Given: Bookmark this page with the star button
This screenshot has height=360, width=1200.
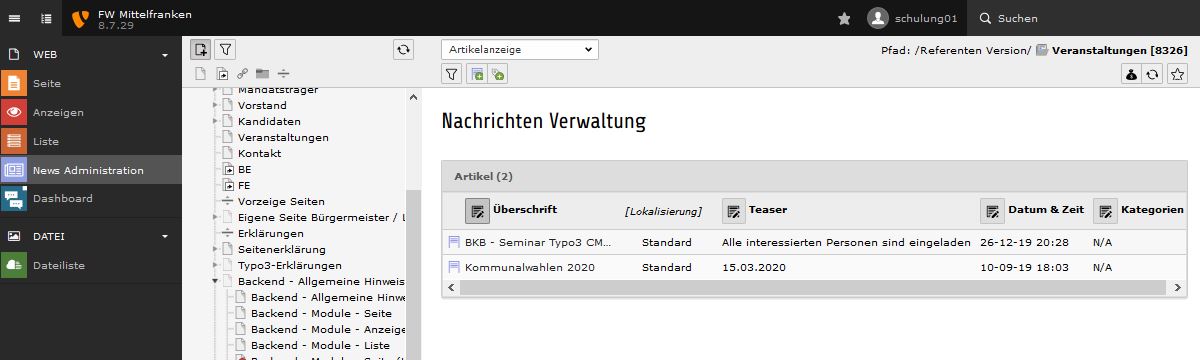Looking at the screenshot, I should point(1178,73).
